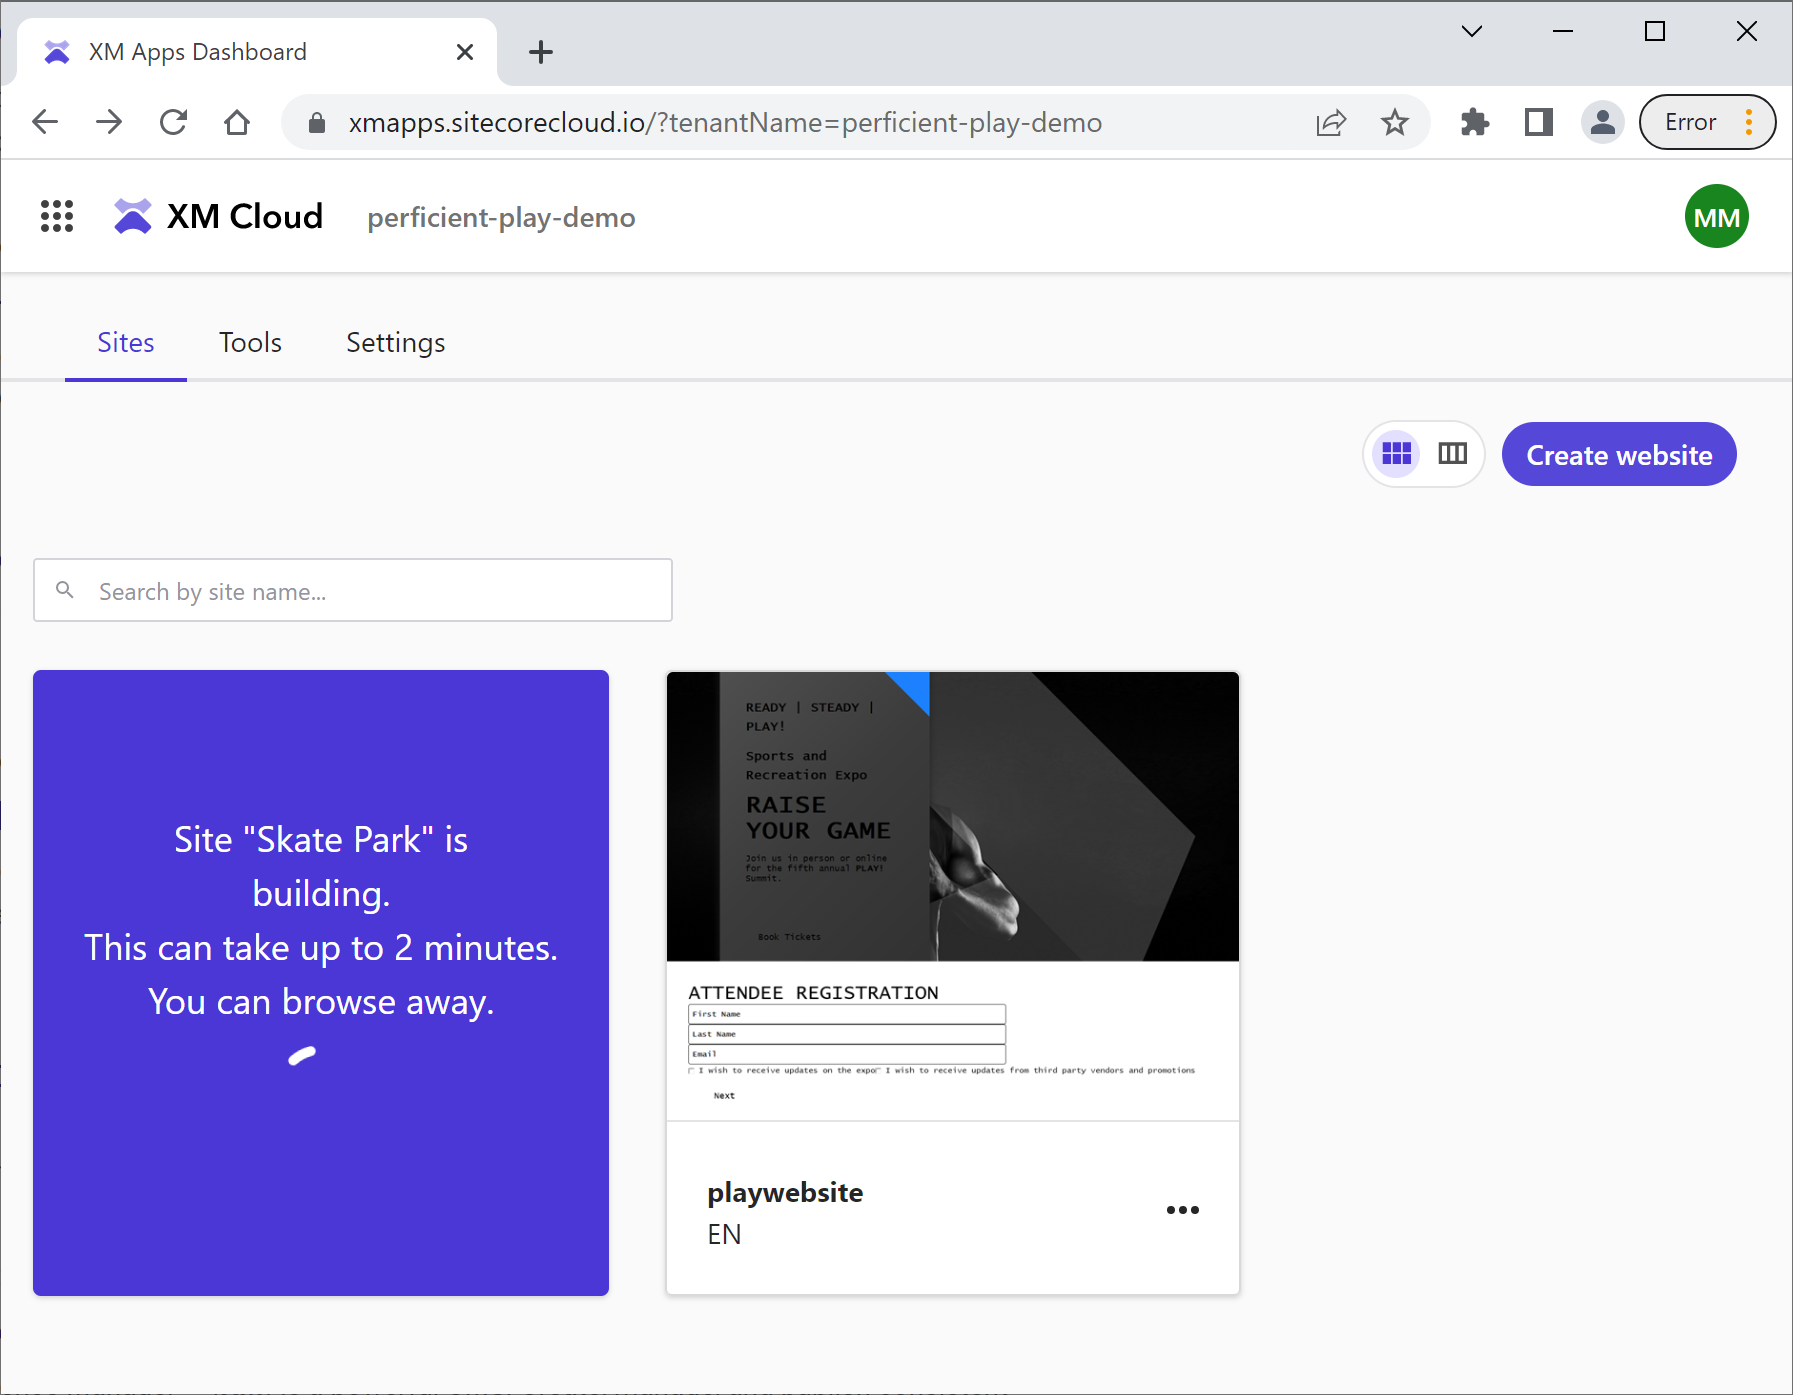
Task: Open the XM Cloud app launcher grid
Action: pyautogui.click(x=57, y=216)
